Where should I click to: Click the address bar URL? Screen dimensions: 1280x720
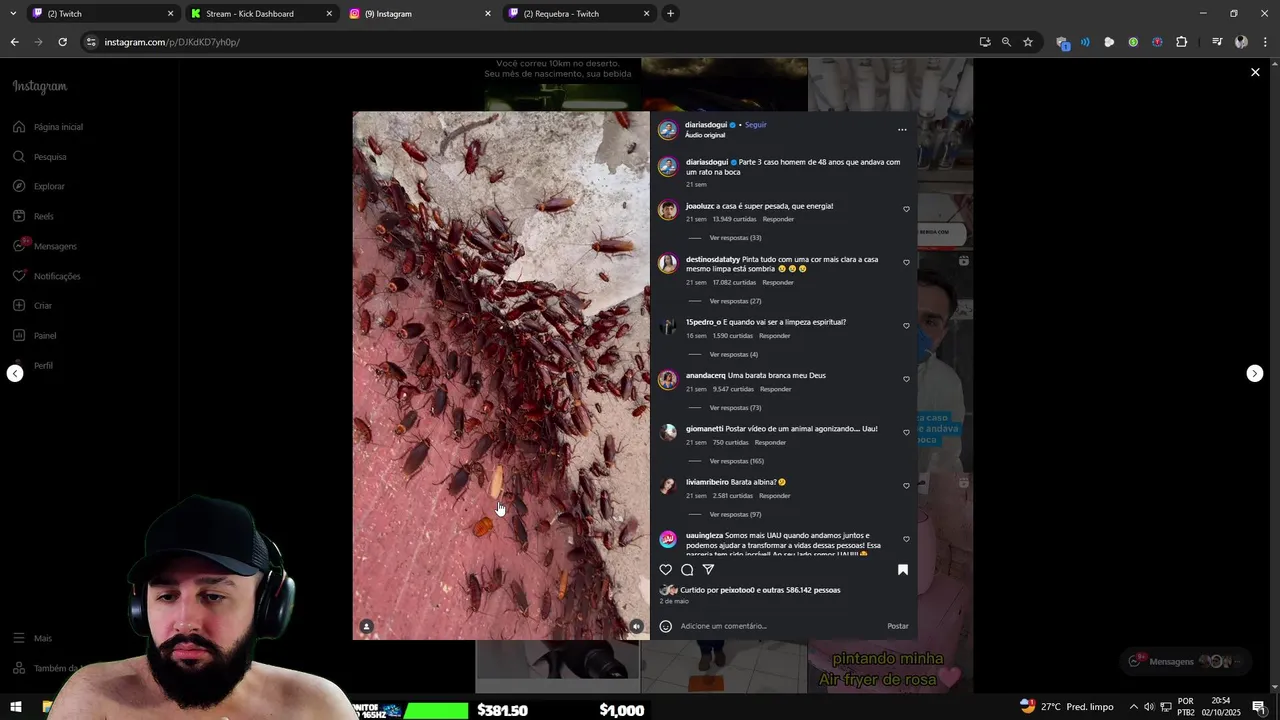(172, 42)
